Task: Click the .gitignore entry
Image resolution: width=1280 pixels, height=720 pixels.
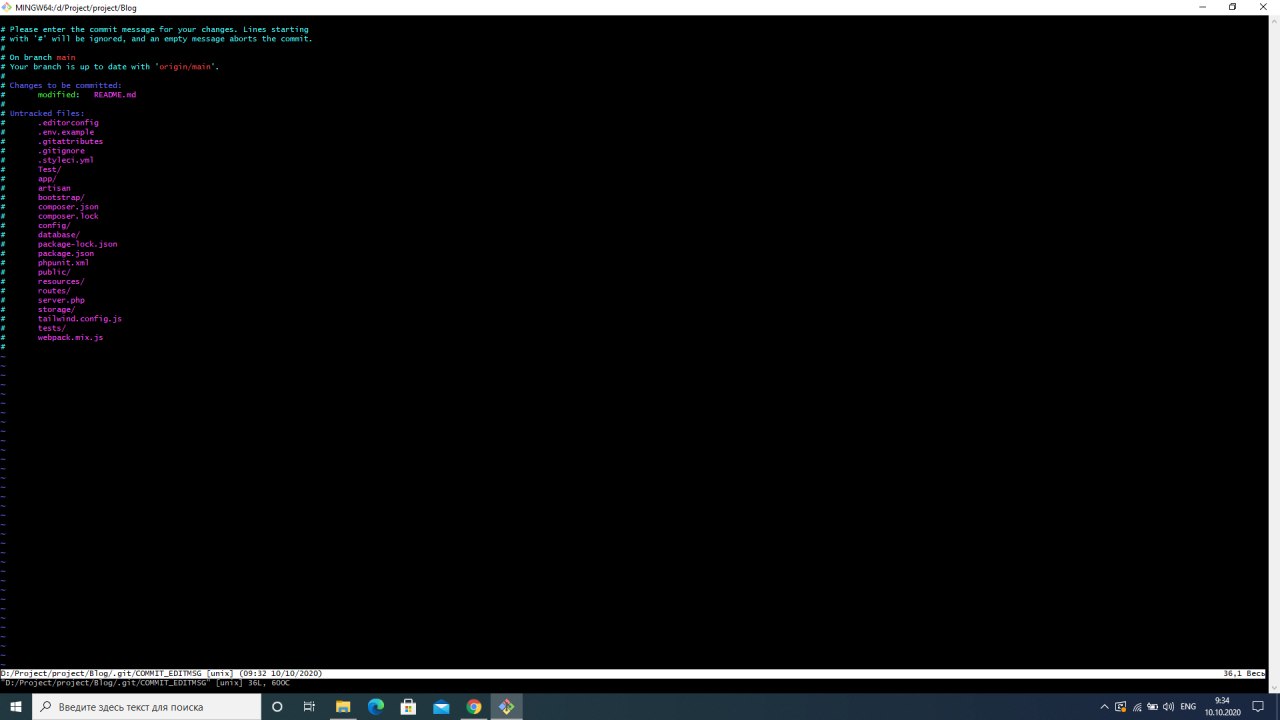Action: point(61,151)
